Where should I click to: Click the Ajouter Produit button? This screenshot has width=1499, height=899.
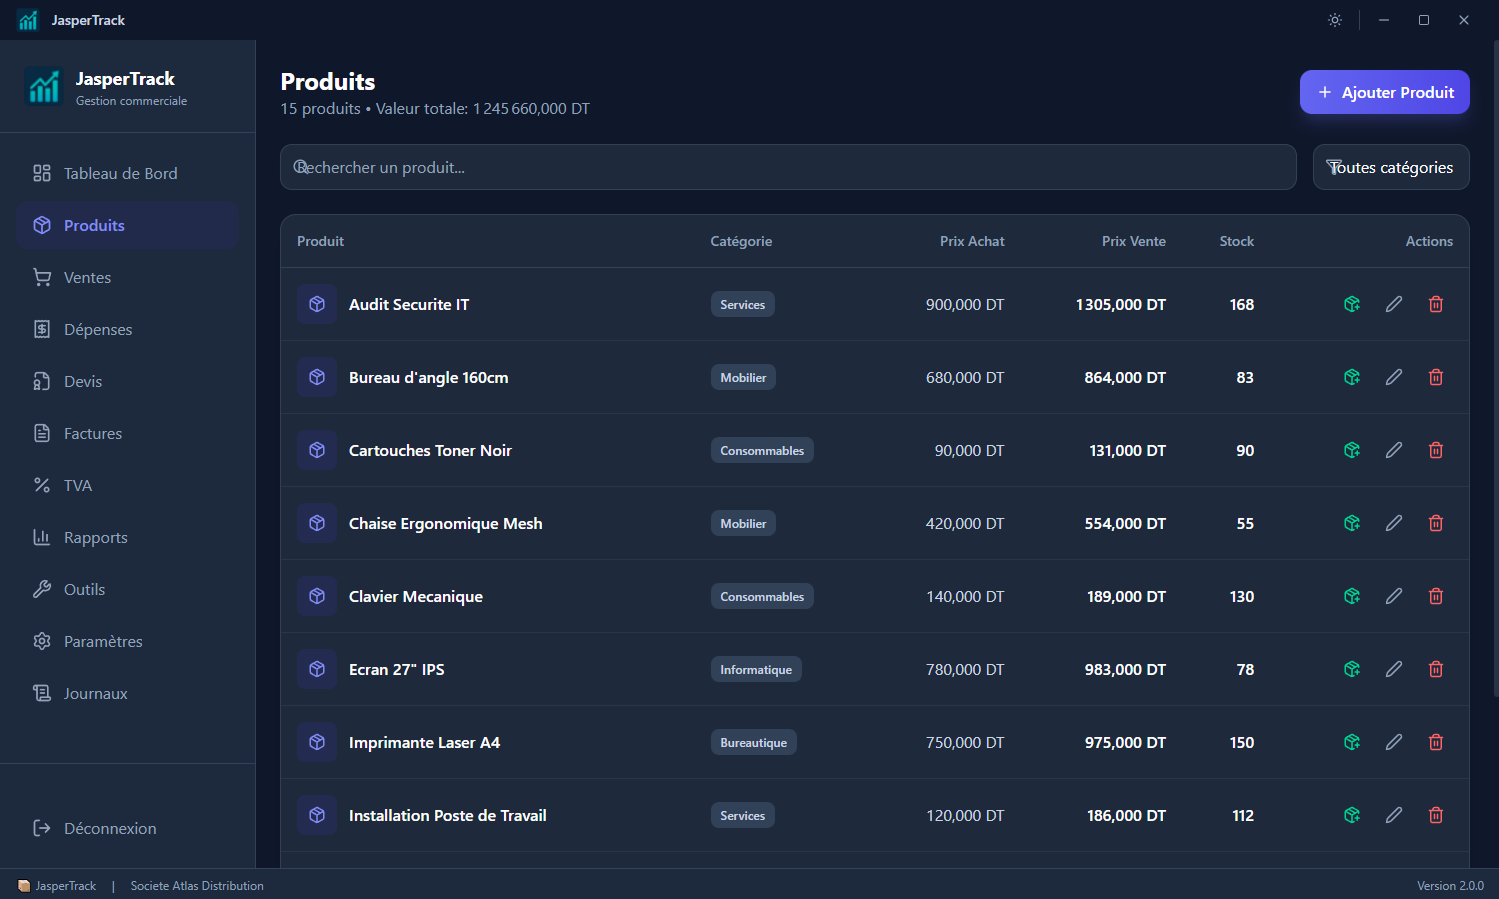pyautogui.click(x=1384, y=92)
